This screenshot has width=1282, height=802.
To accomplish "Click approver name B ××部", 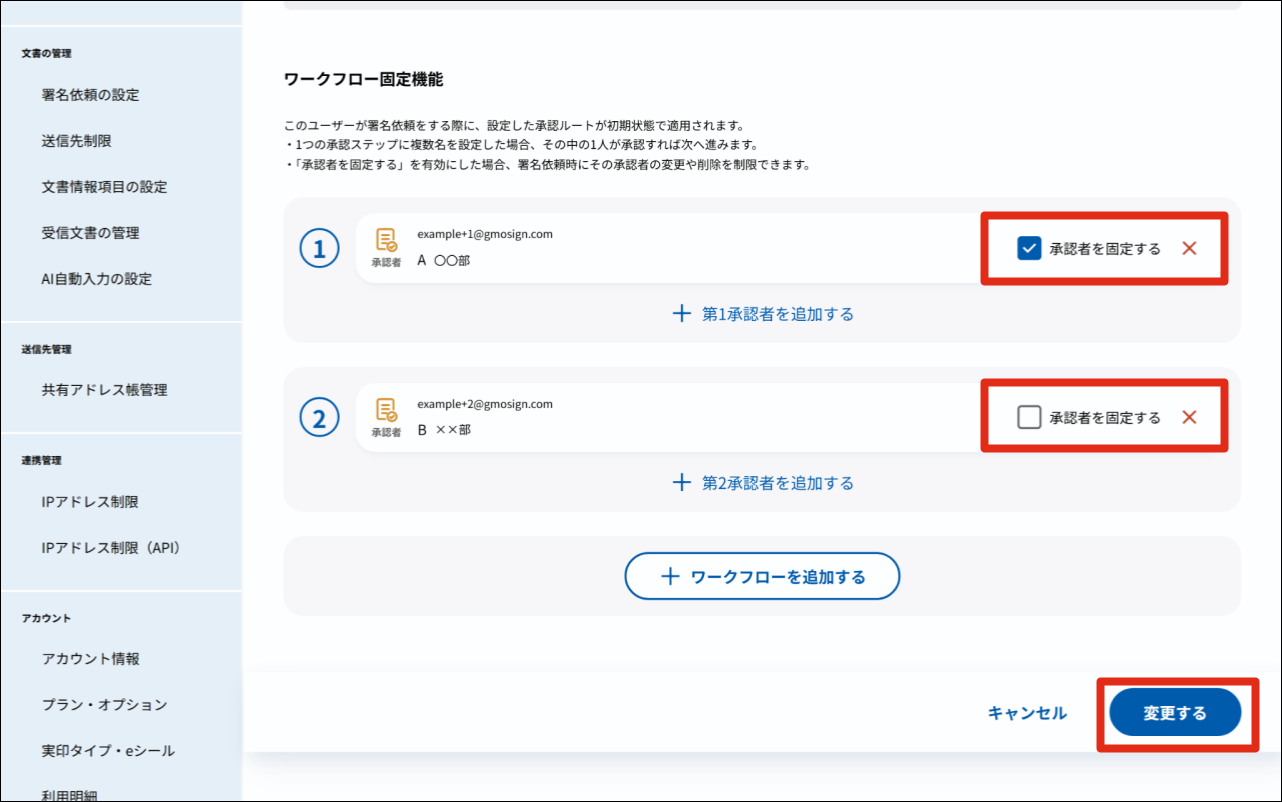I will [444, 429].
